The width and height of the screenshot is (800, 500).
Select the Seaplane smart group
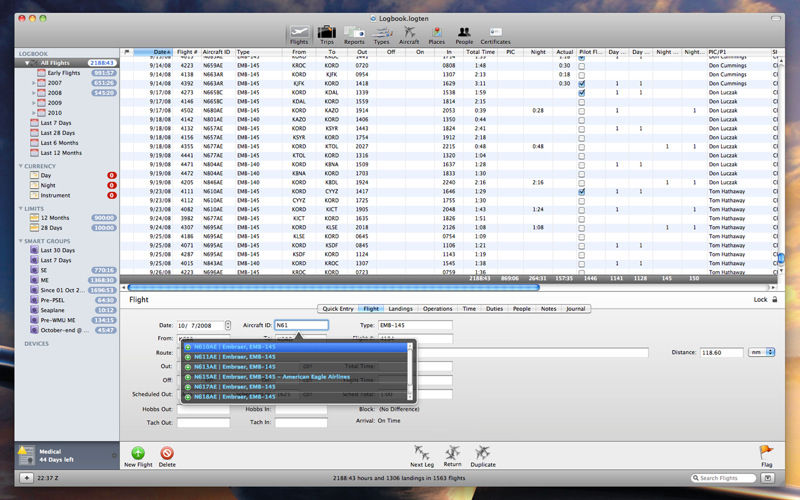point(53,310)
